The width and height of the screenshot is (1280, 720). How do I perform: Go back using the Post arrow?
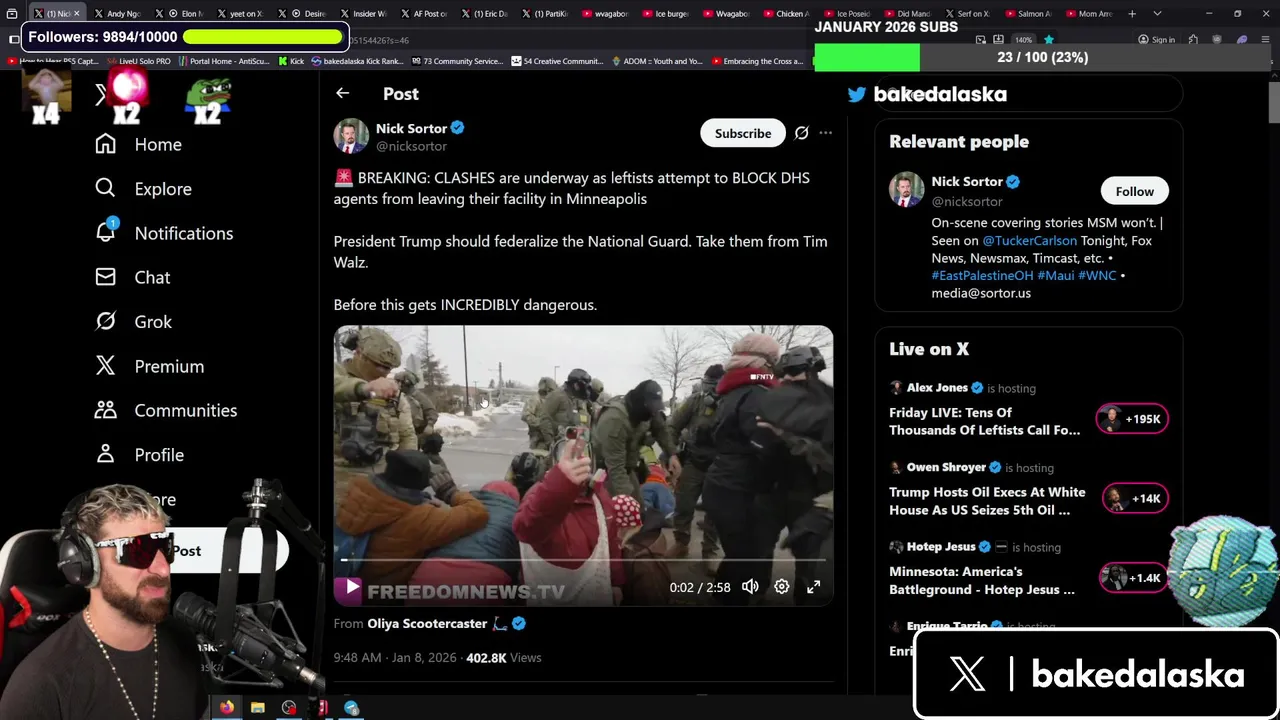coord(342,93)
